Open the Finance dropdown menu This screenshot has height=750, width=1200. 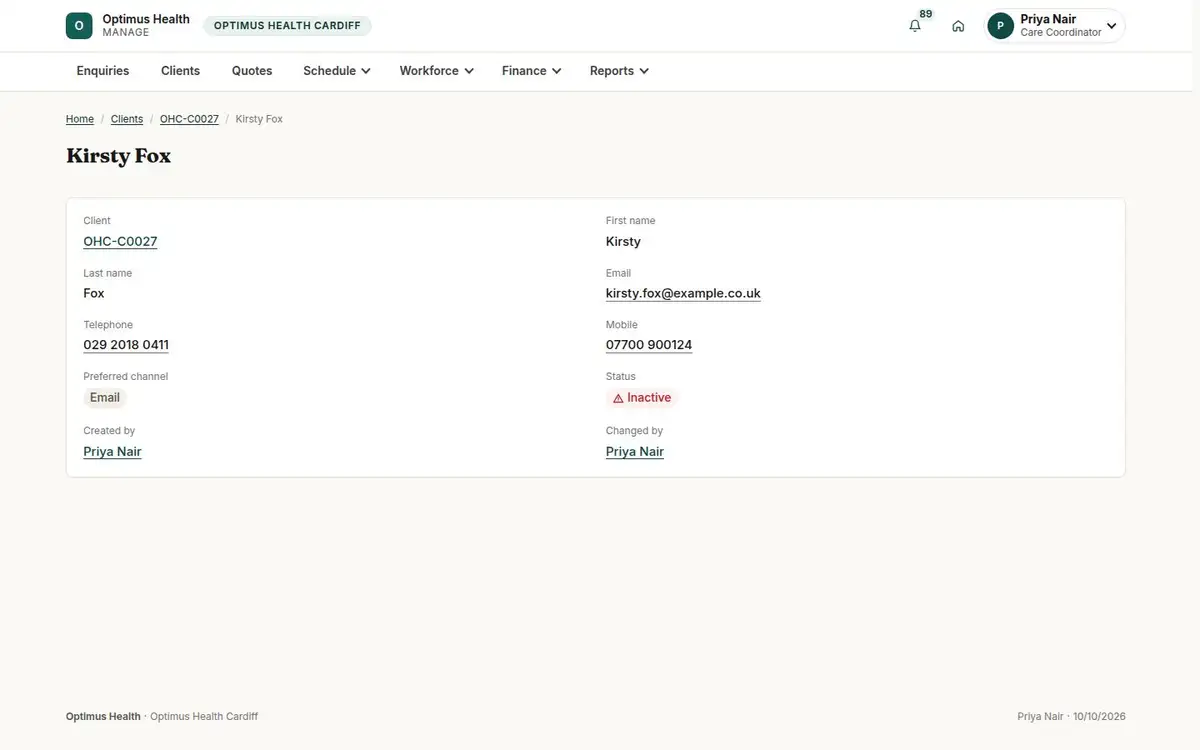click(x=531, y=71)
